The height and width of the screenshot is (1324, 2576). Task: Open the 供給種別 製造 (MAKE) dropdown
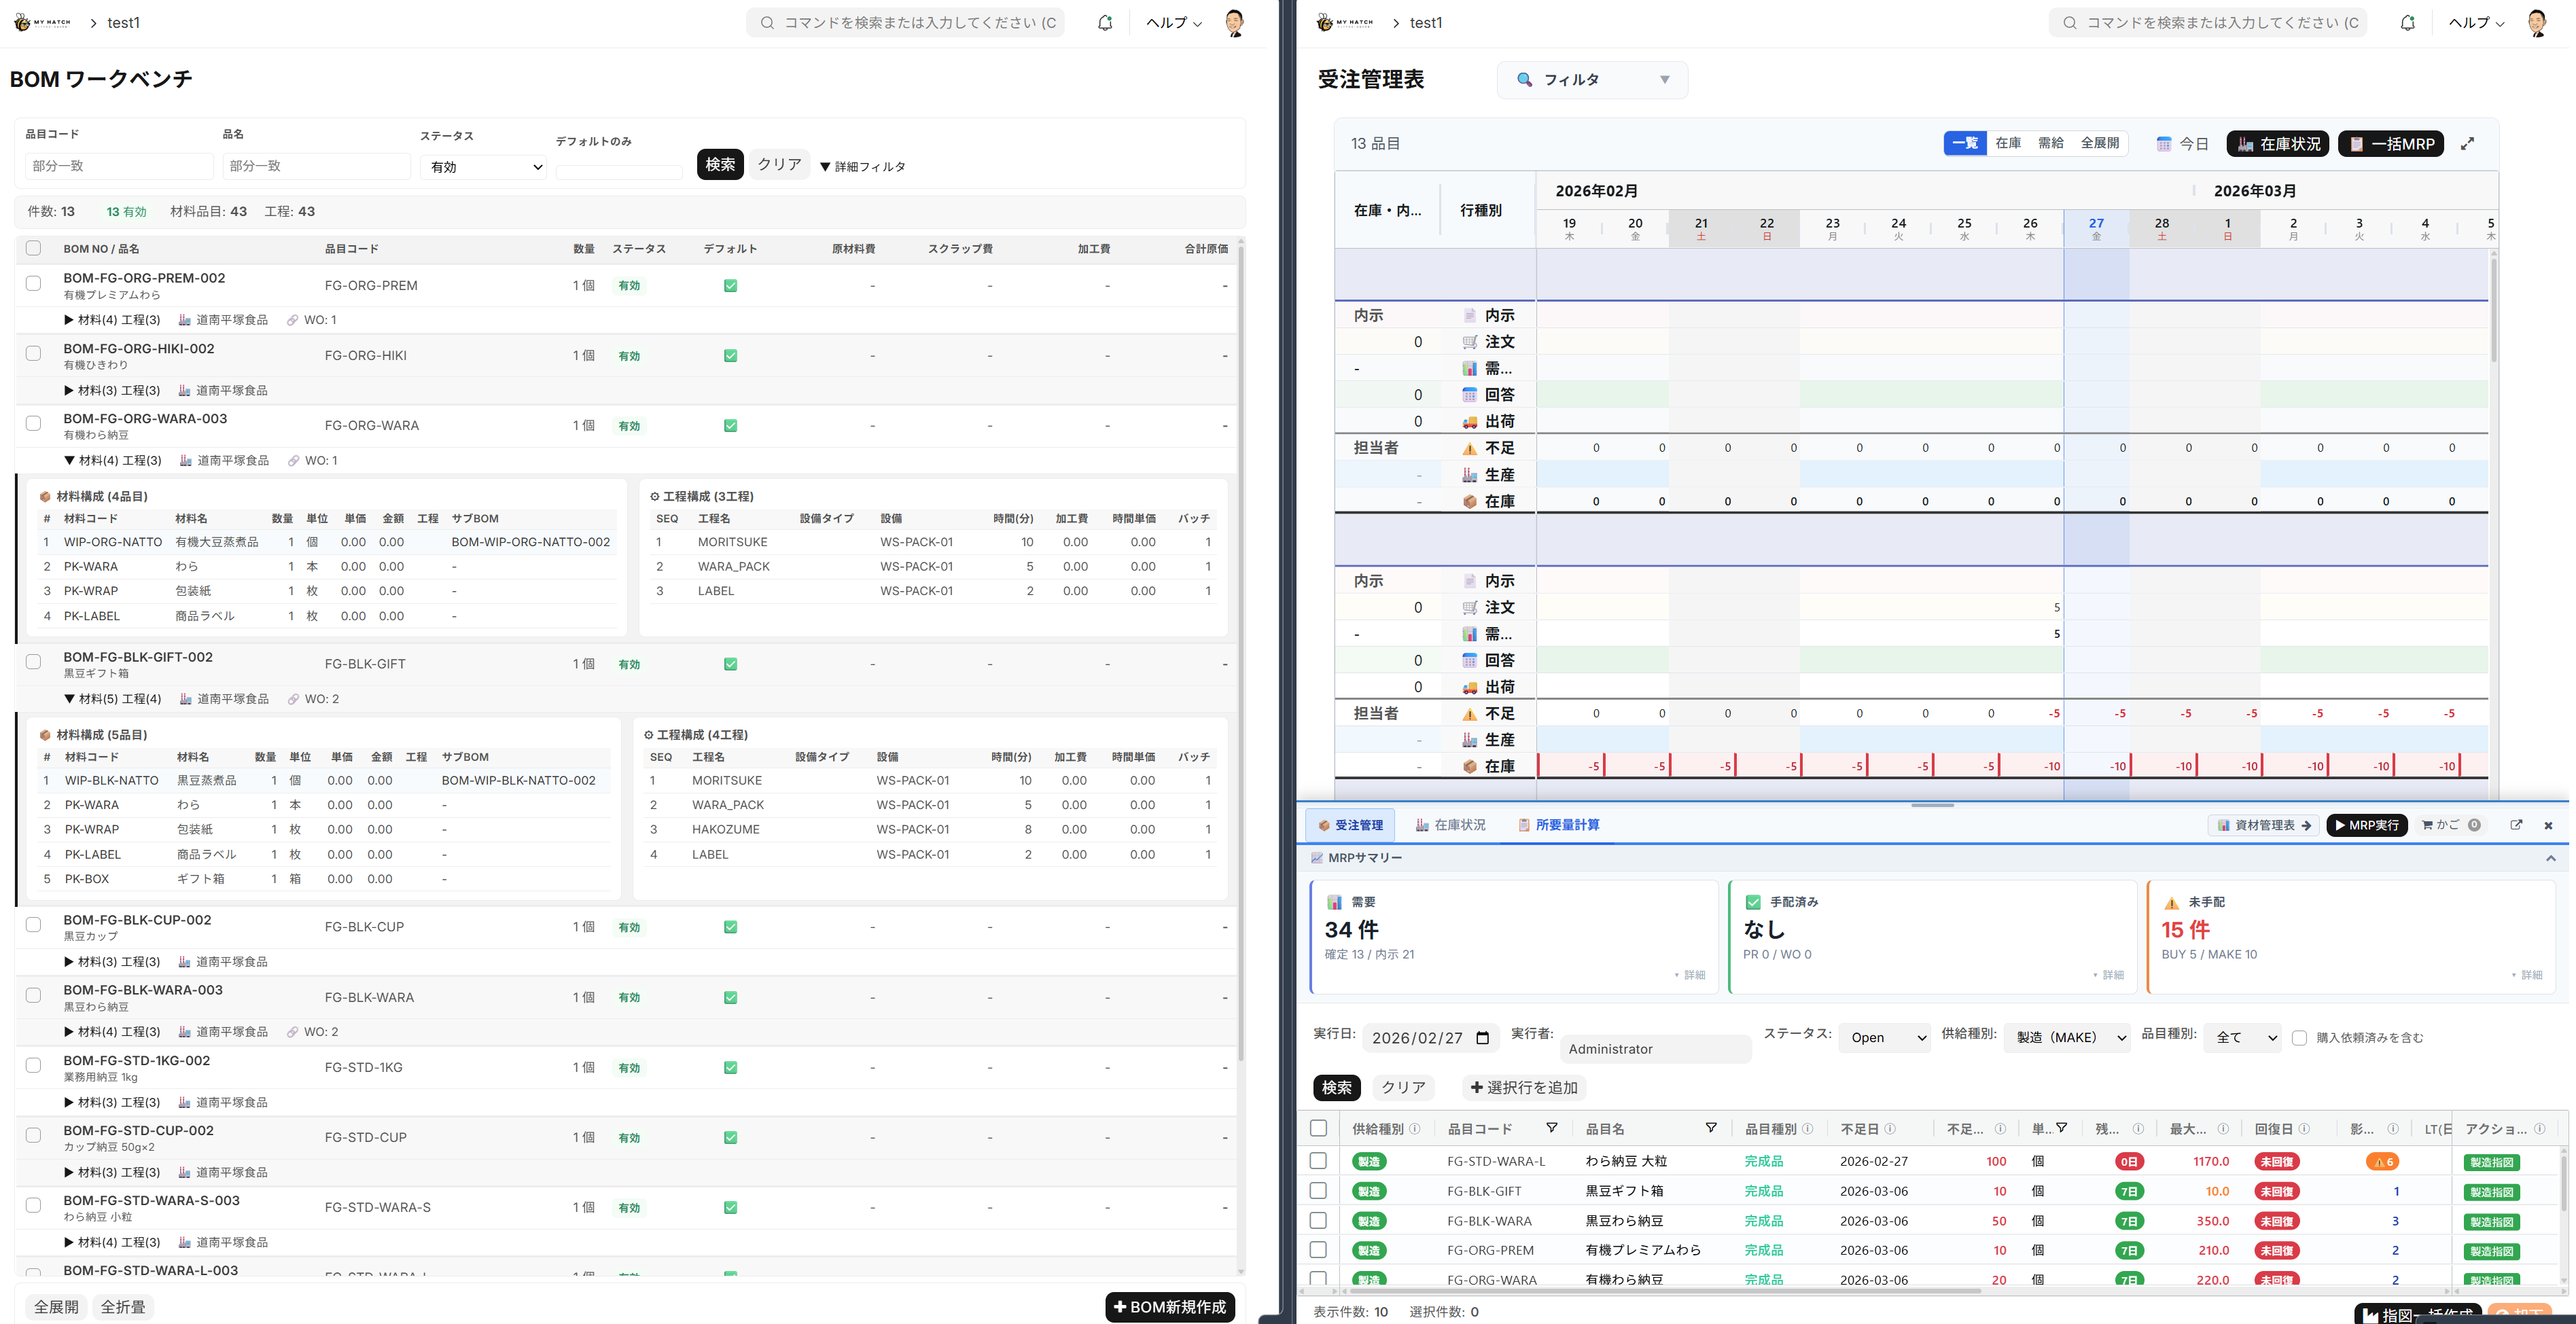point(2067,1038)
